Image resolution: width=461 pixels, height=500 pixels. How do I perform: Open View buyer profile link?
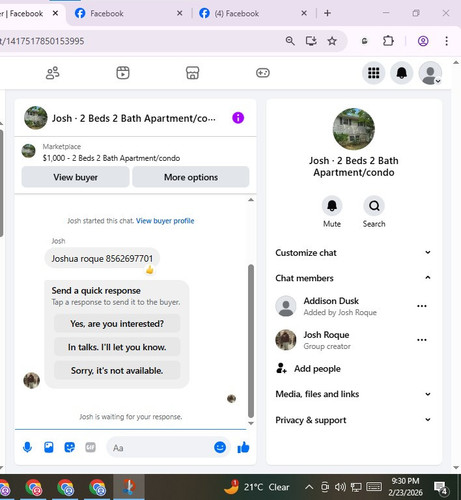pyautogui.click(x=165, y=221)
